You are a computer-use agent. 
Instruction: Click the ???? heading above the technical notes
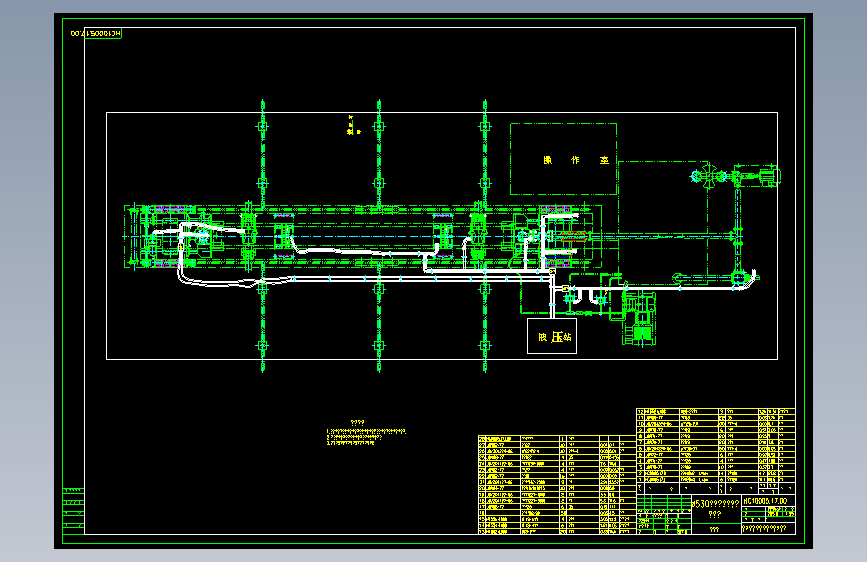357,423
